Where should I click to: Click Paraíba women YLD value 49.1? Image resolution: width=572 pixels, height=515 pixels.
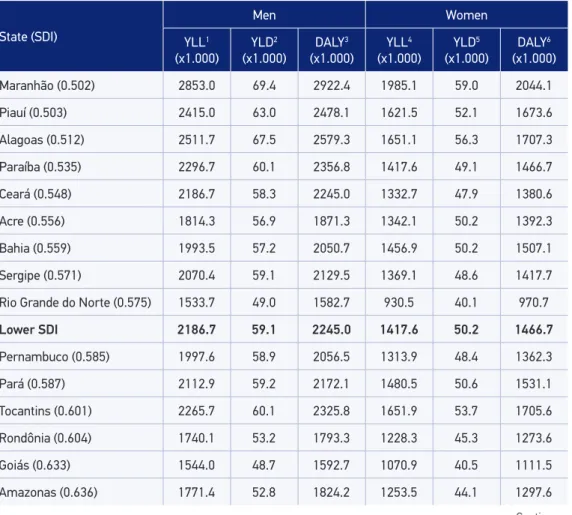pyautogui.click(x=466, y=167)
